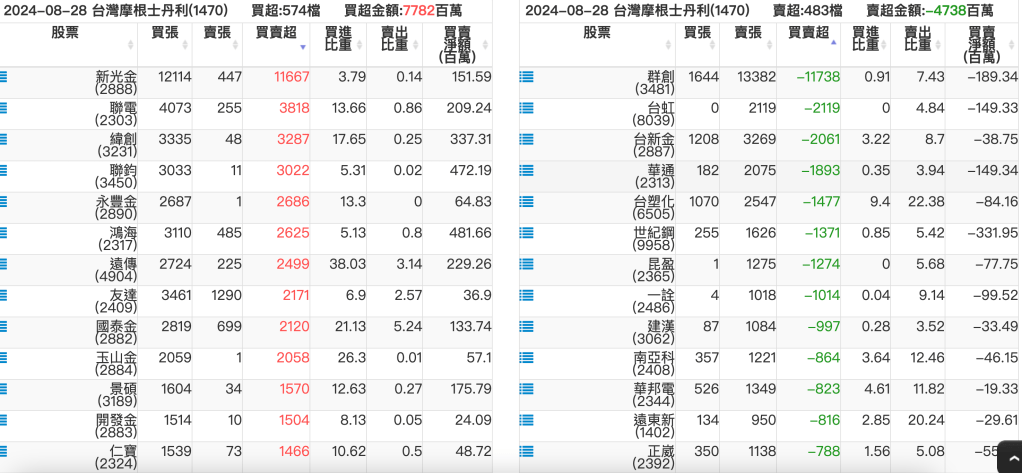Select the list icon for 台塑化 (6505)

(x=527, y=201)
